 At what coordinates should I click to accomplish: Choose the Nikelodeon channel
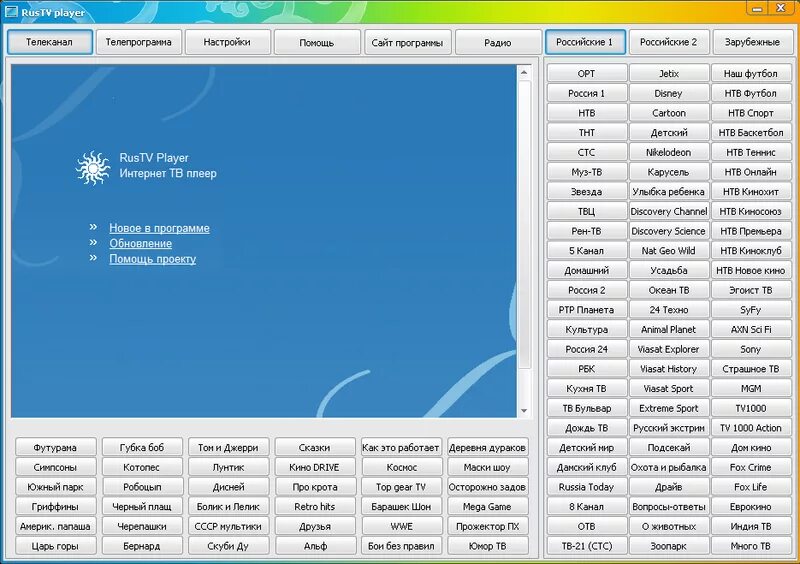point(668,152)
